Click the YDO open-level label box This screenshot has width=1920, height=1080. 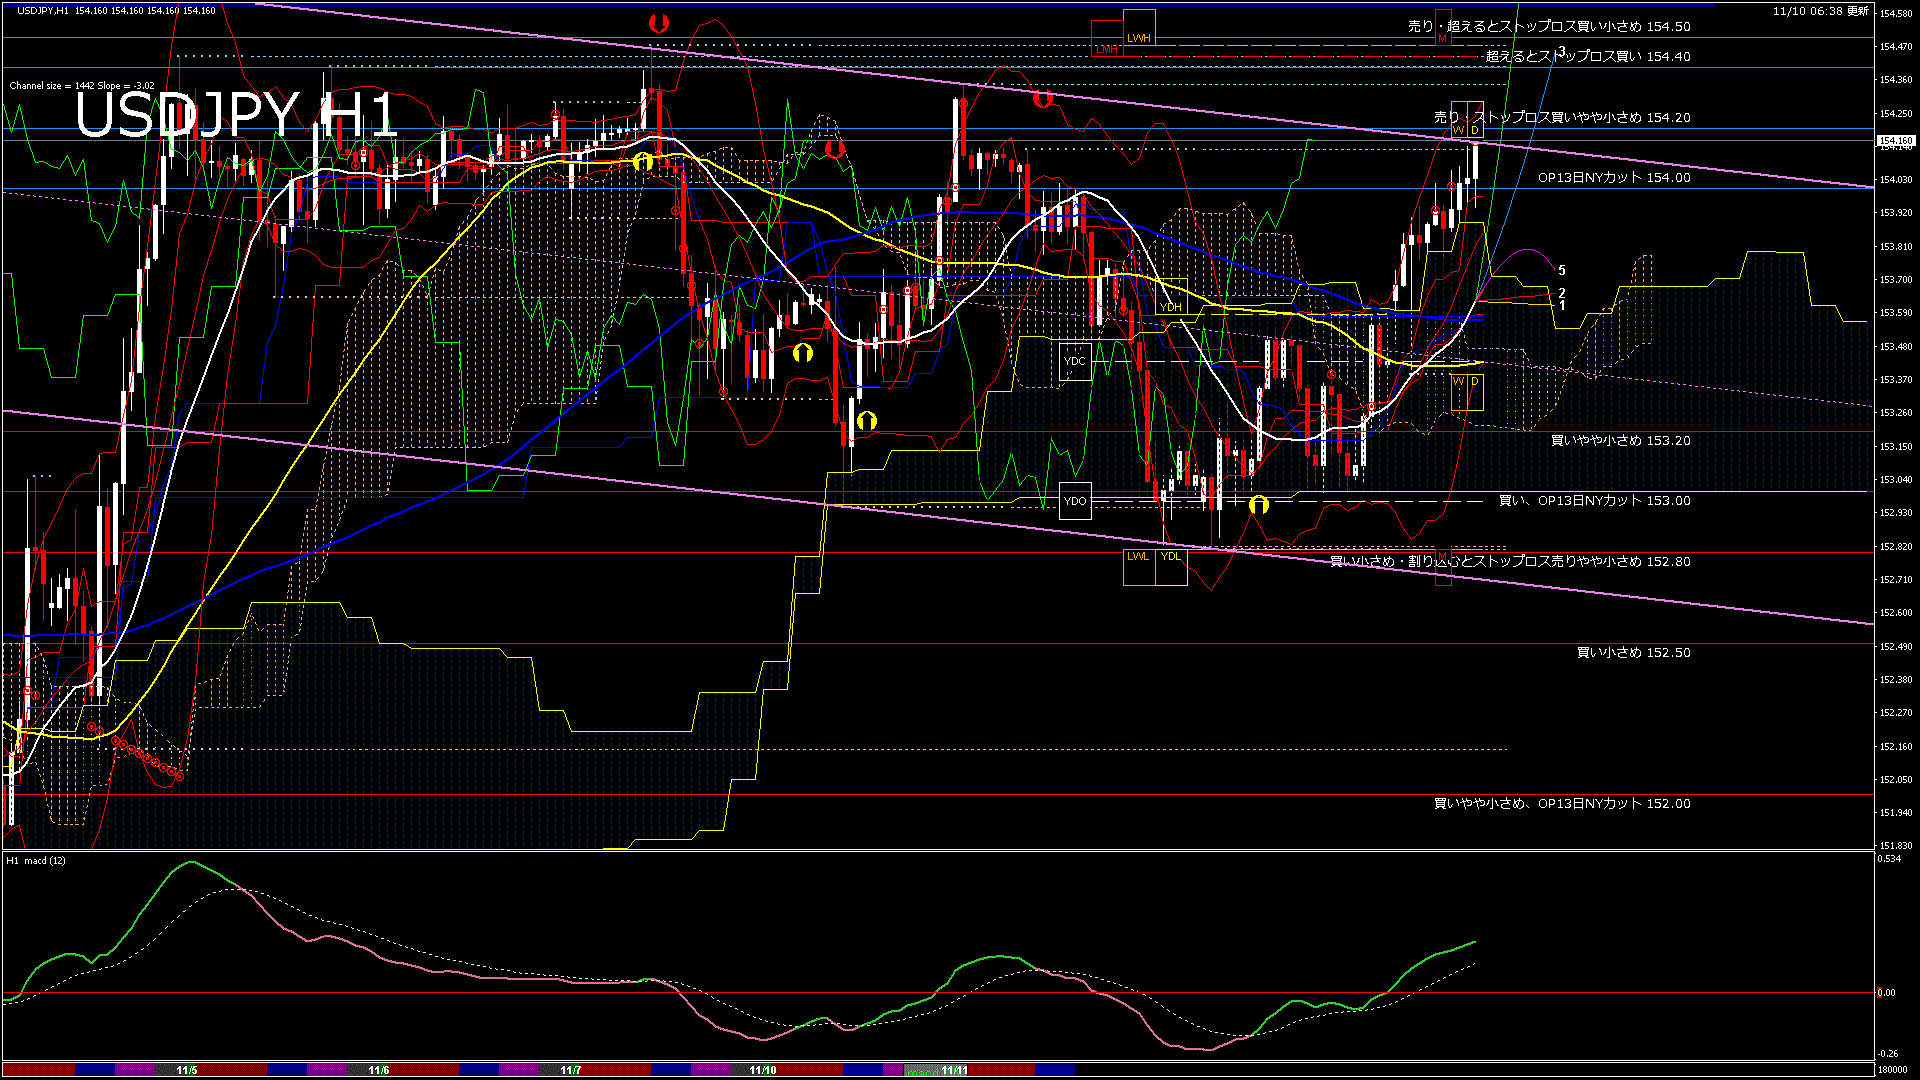pos(1075,501)
